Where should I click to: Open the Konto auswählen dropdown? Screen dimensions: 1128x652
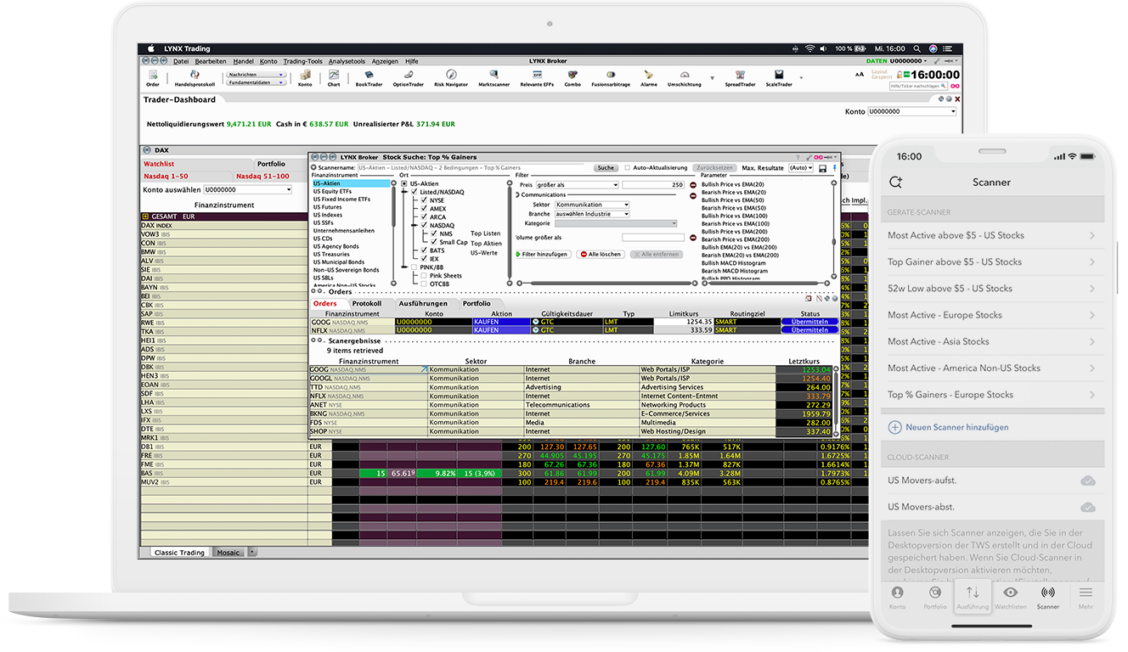pos(247,190)
